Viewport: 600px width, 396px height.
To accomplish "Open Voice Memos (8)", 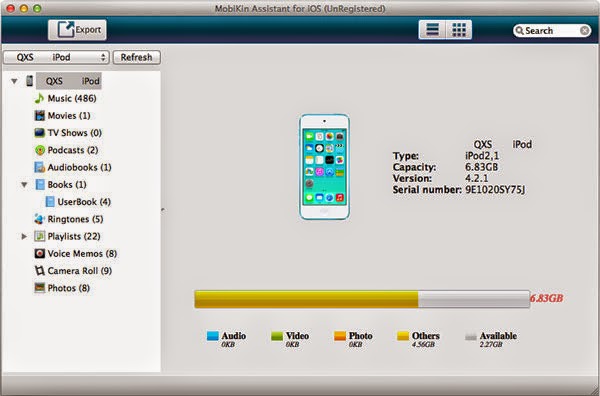I will point(82,253).
